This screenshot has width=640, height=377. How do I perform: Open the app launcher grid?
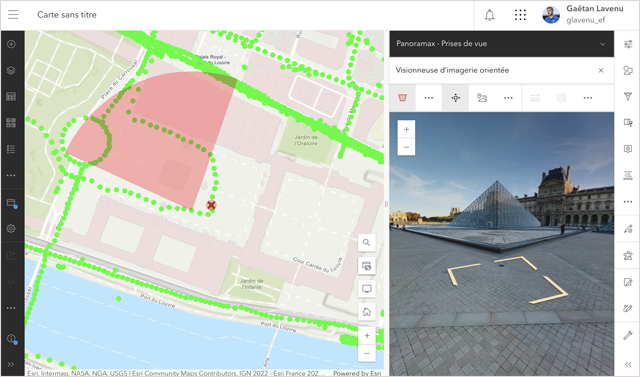520,15
